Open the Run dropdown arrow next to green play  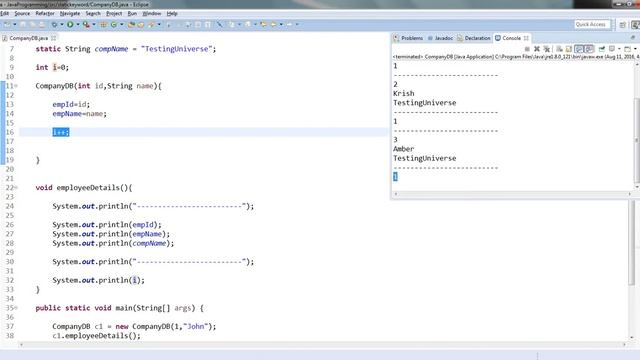[78, 24]
